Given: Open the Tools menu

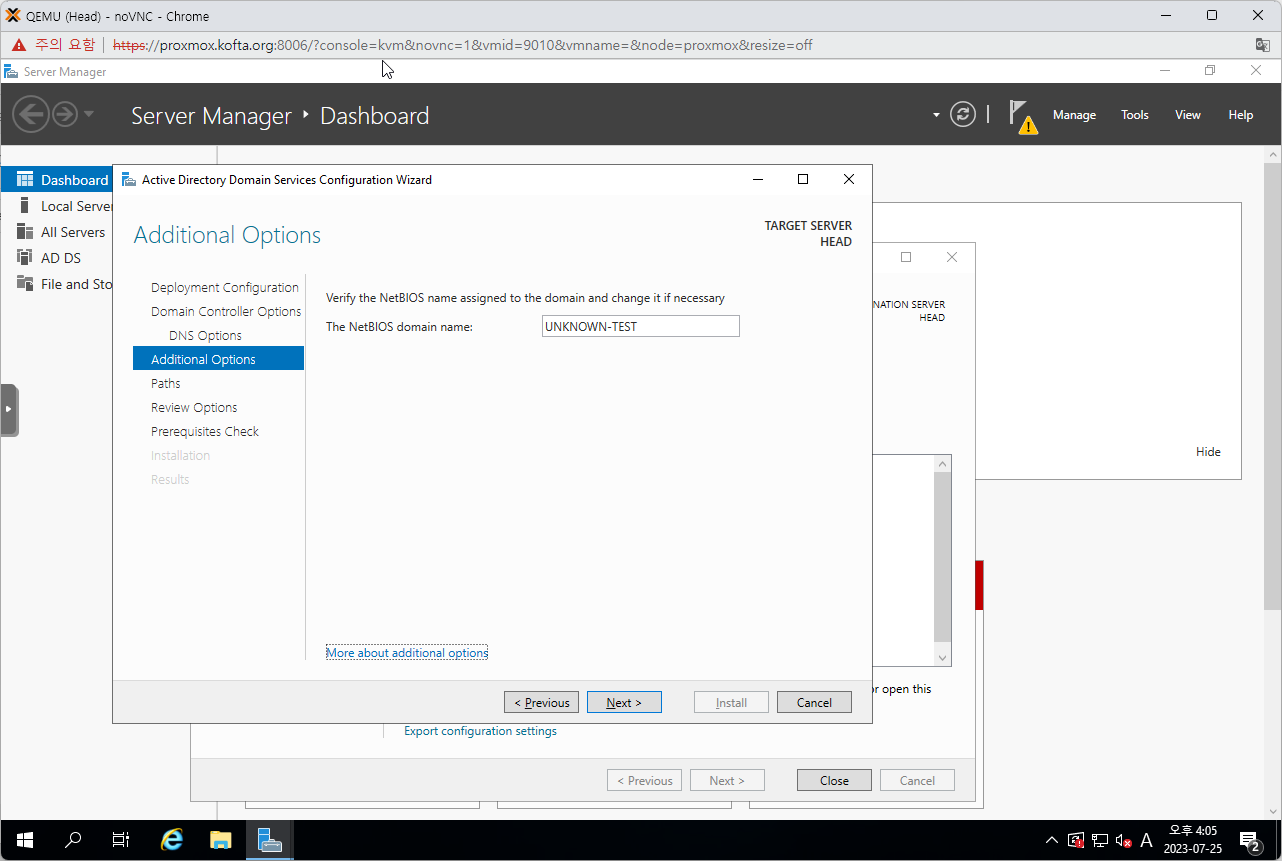Looking at the screenshot, I should click(1134, 115).
